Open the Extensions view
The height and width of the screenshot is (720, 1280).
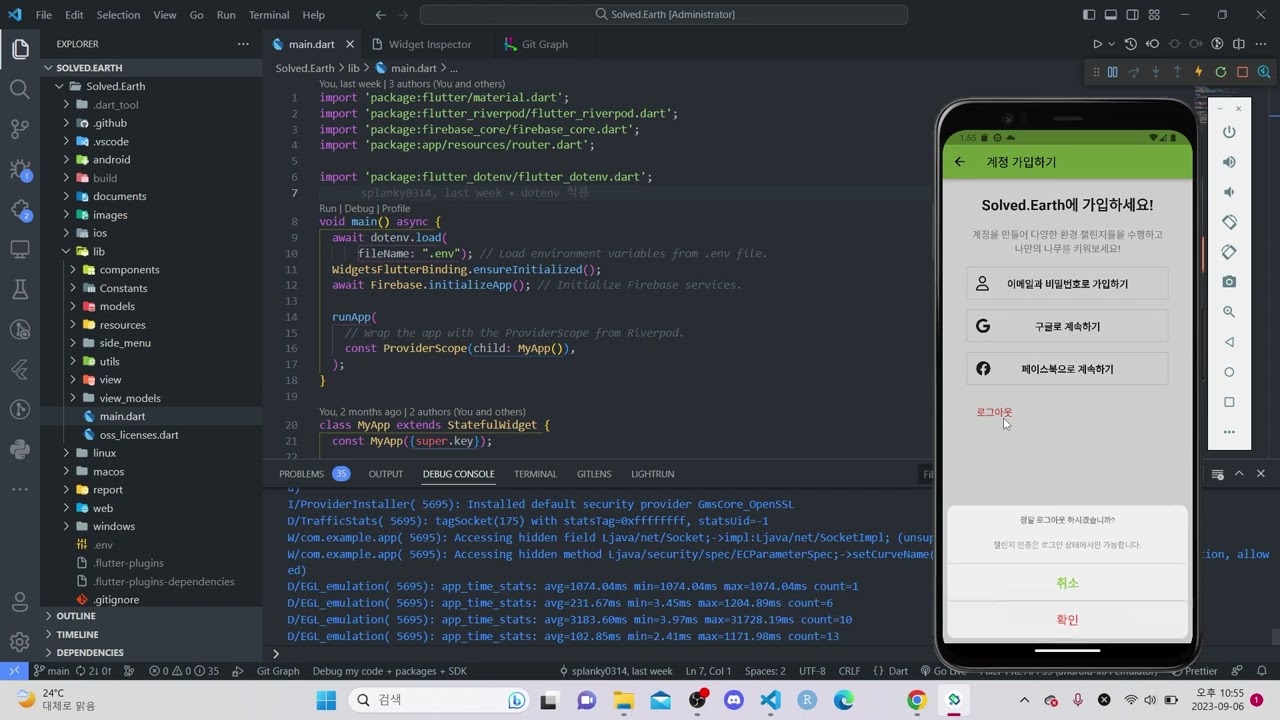coord(20,209)
